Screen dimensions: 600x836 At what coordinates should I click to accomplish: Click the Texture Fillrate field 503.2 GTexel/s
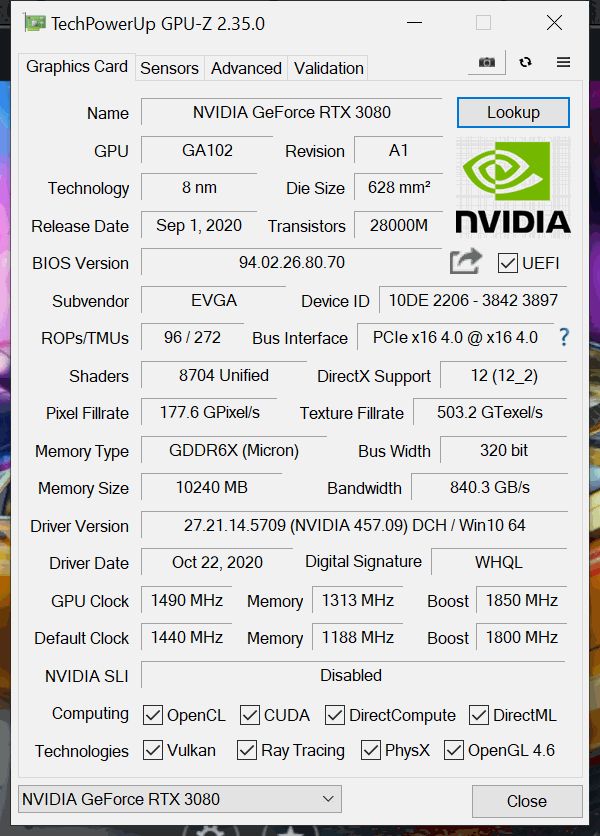pos(490,412)
